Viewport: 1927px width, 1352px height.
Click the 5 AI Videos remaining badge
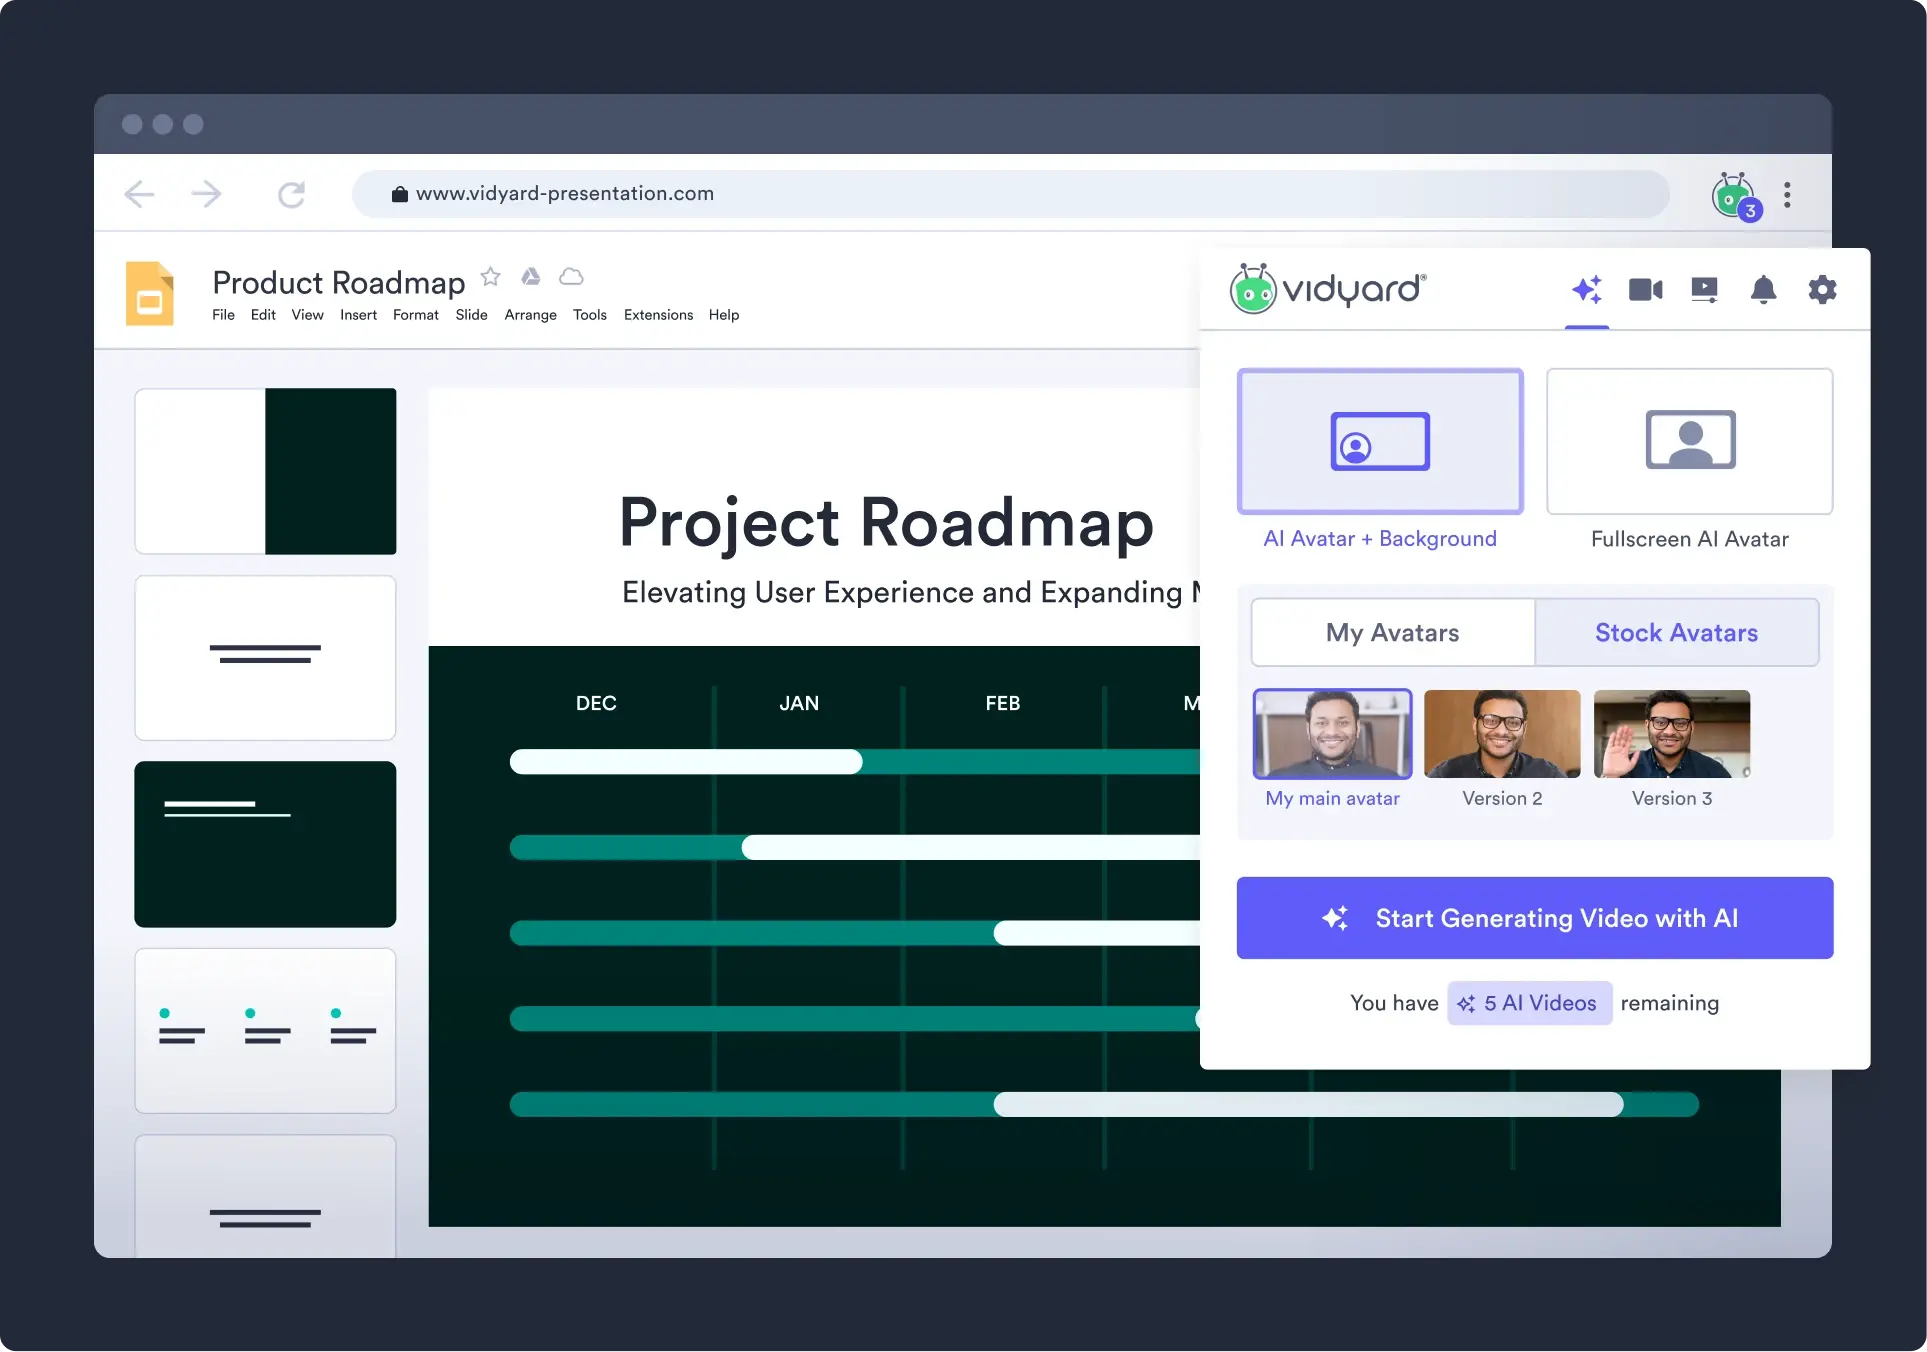click(x=1529, y=1003)
